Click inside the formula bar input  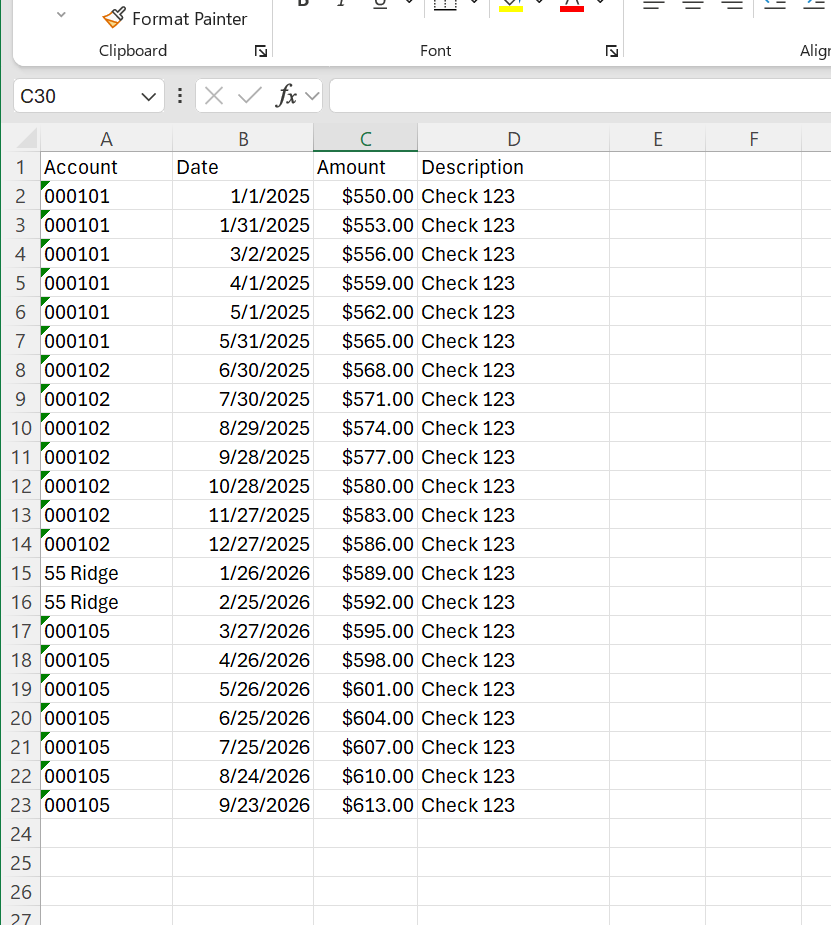point(580,96)
